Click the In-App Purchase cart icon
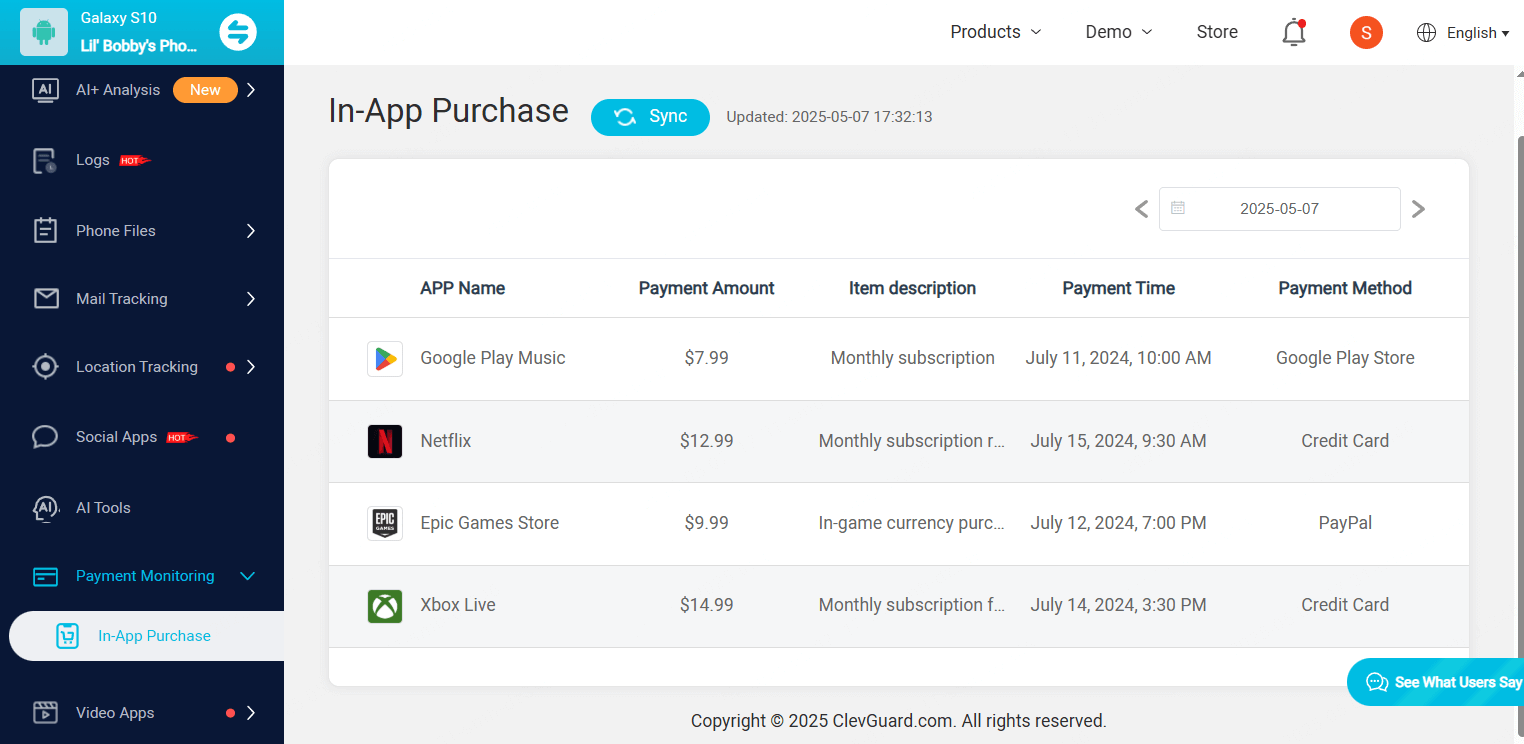The height and width of the screenshot is (744, 1524). tap(67, 636)
